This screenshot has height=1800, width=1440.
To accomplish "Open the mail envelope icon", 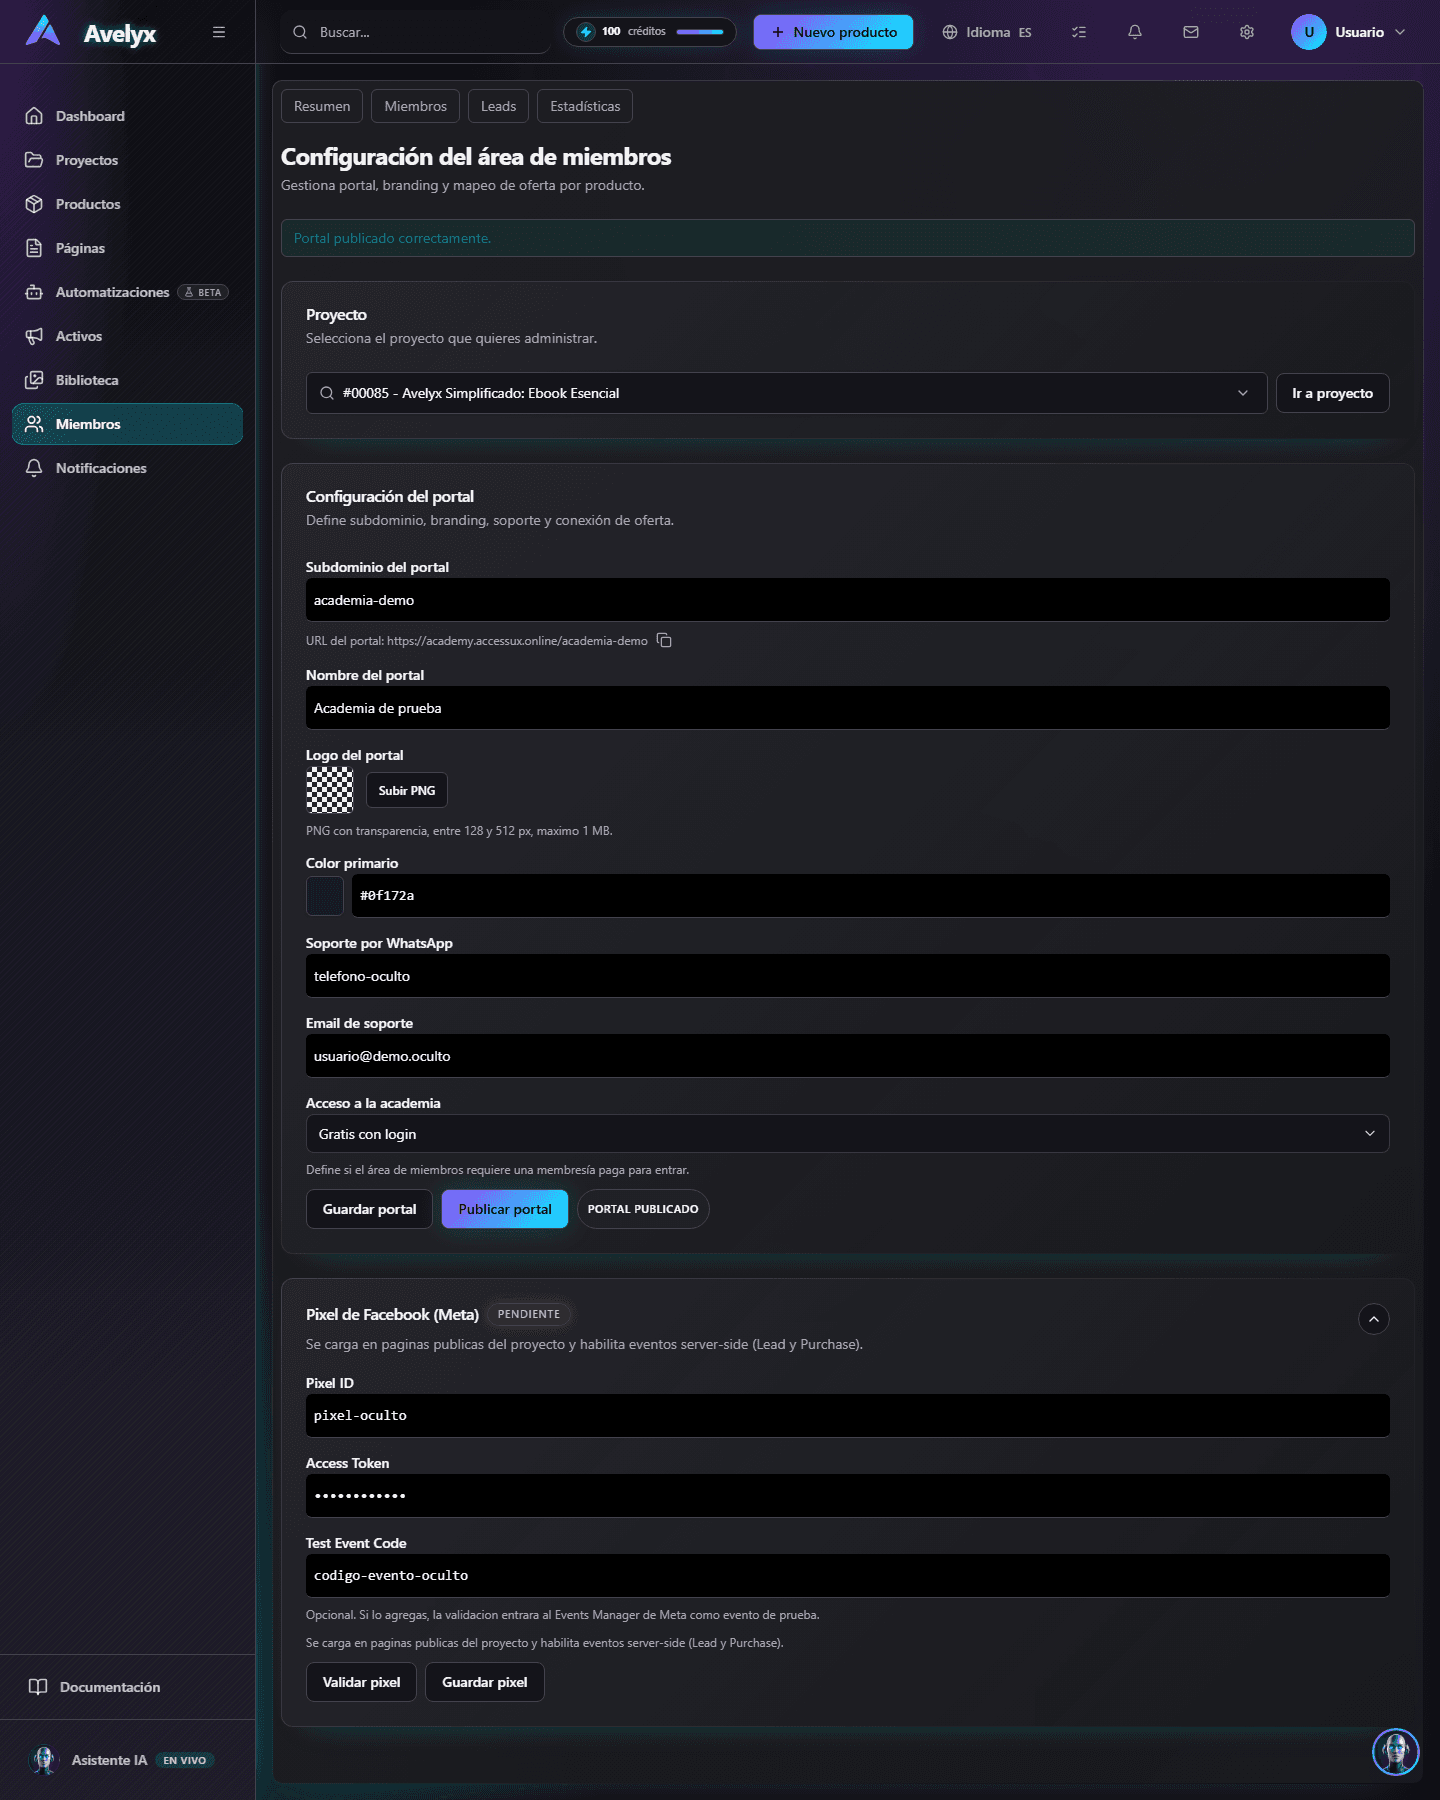I will point(1191,32).
